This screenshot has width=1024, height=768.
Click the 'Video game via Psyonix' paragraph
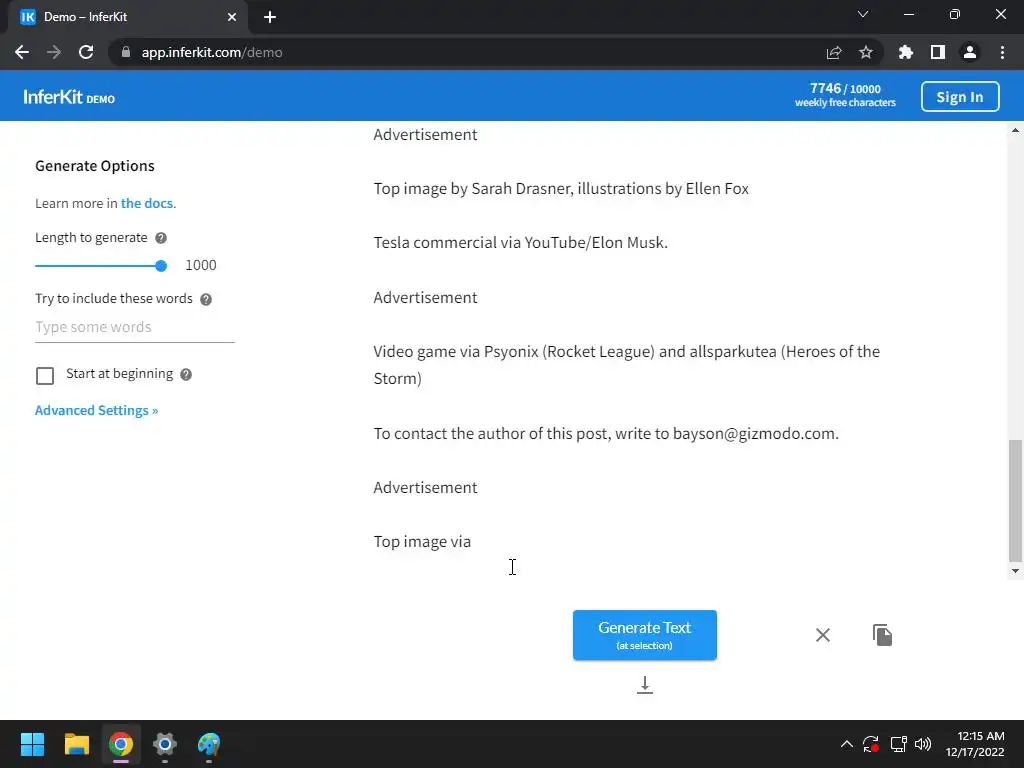pyautogui.click(x=627, y=365)
